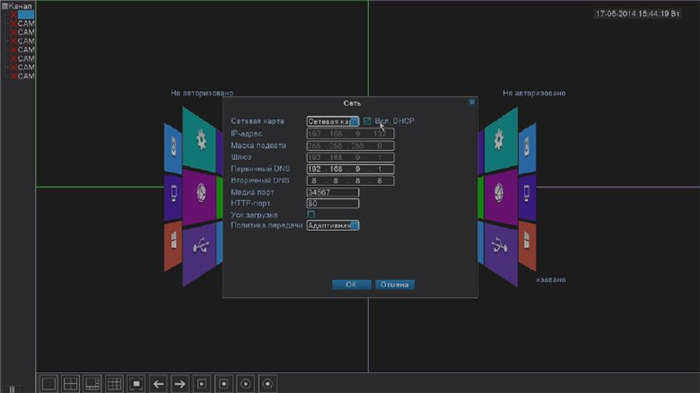This screenshot has width=700, height=393.
Task: Close the Сеть dialog window
Action: tap(472, 102)
